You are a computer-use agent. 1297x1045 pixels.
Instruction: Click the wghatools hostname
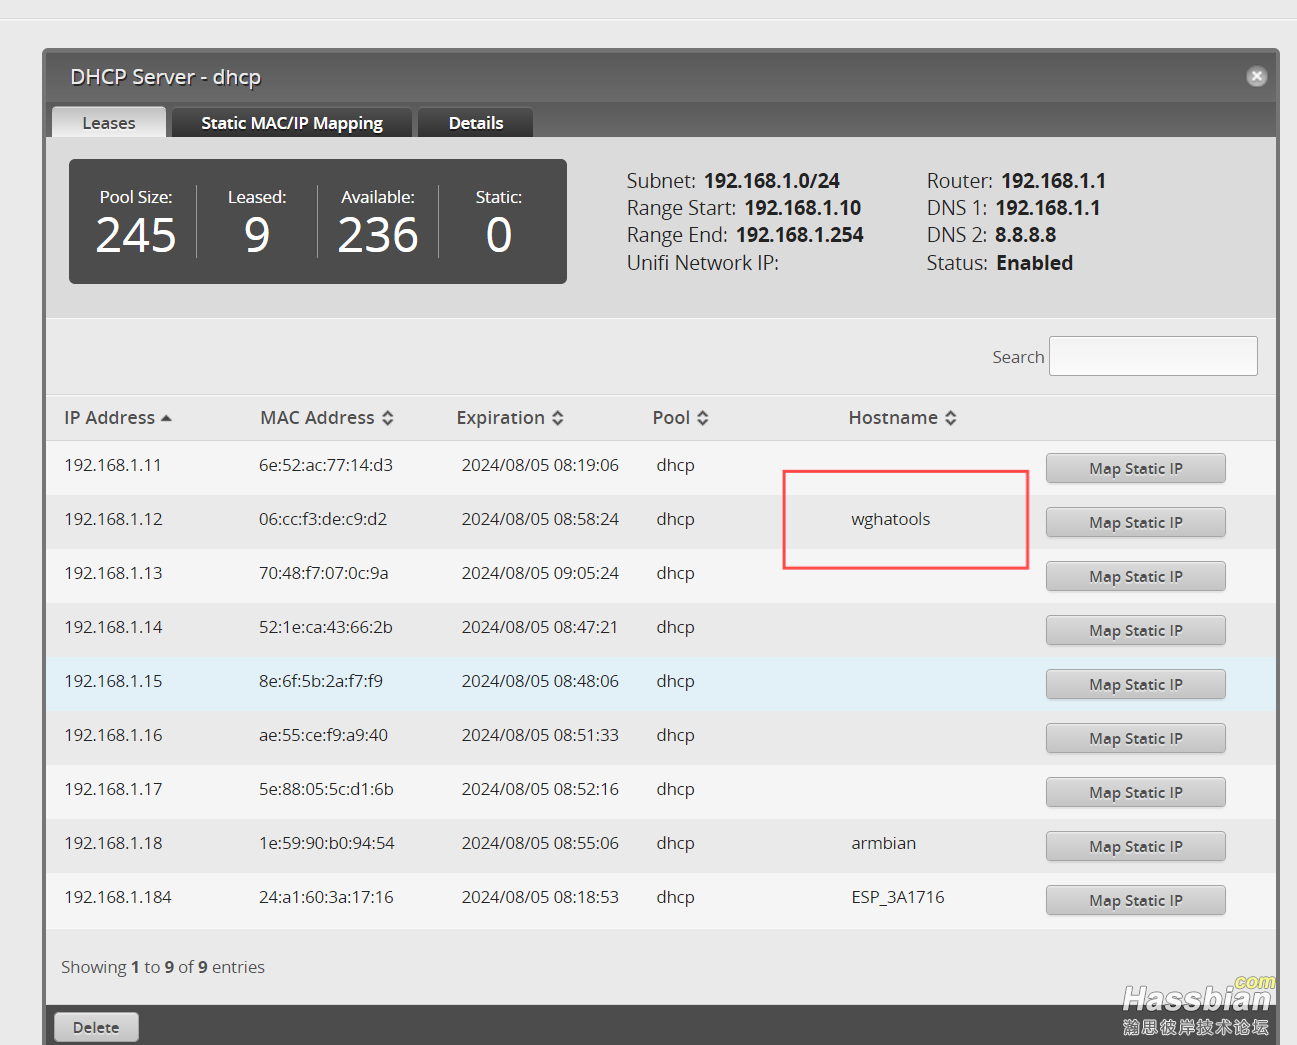tap(891, 519)
